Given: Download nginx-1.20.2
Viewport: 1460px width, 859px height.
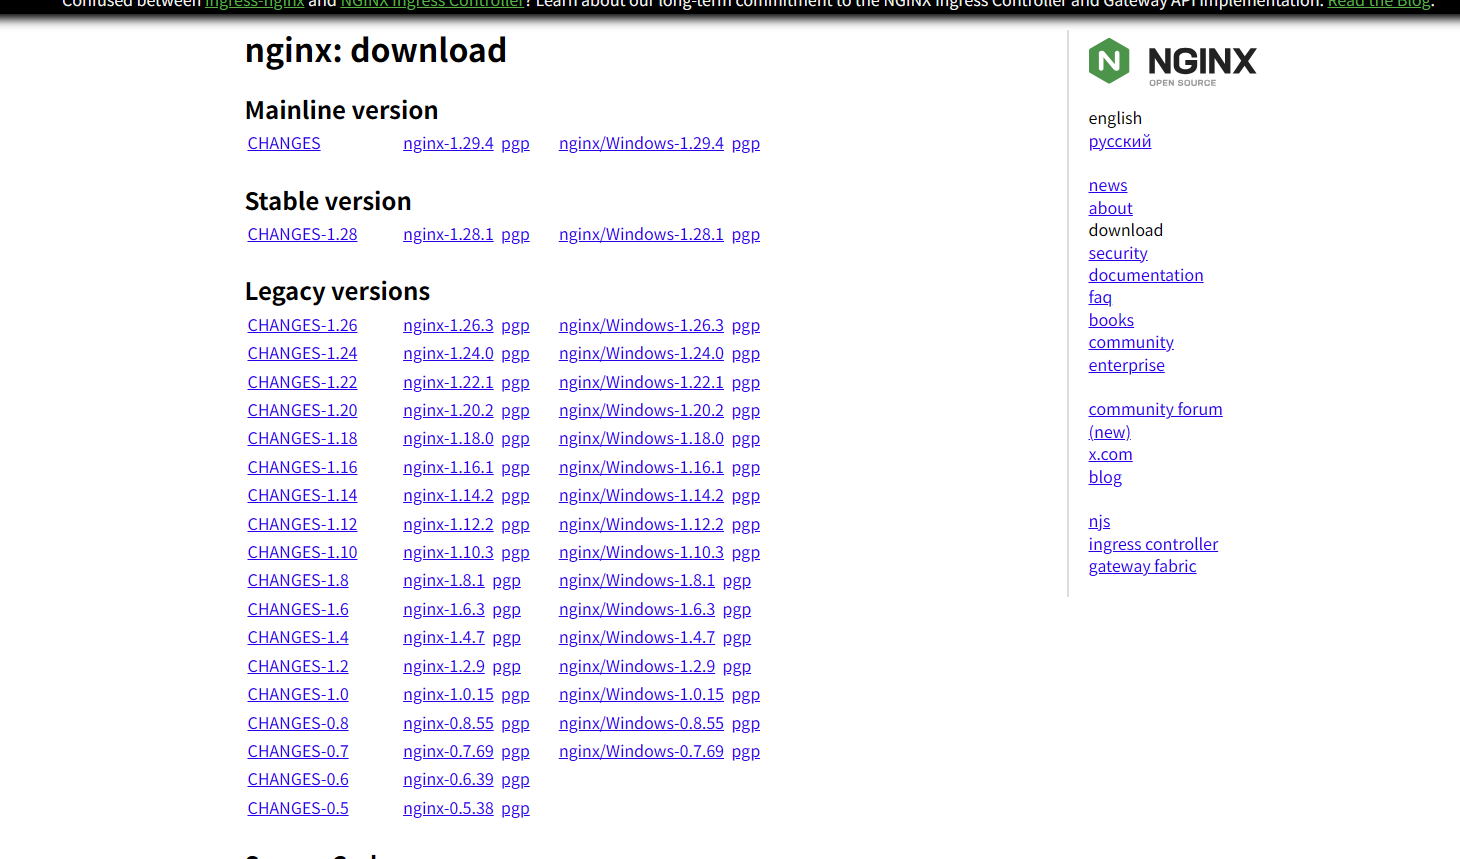Looking at the screenshot, I should coord(448,411).
